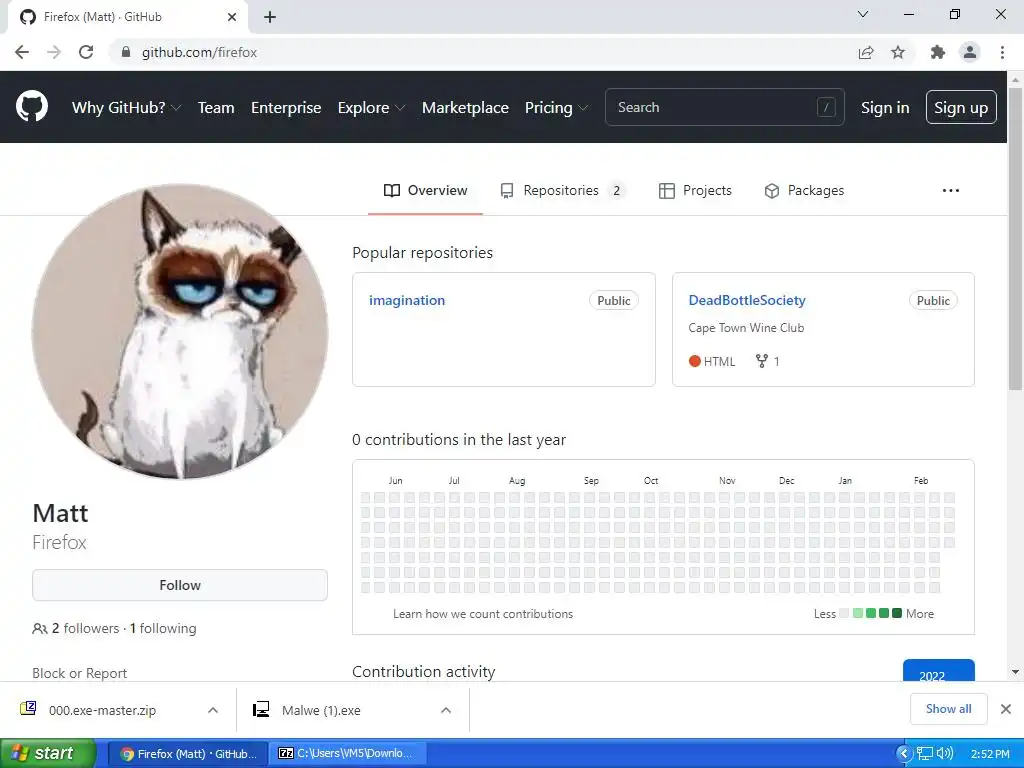The image size is (1024, 768).
Task: Click Team in the navigation
Action: click(216, 108)
